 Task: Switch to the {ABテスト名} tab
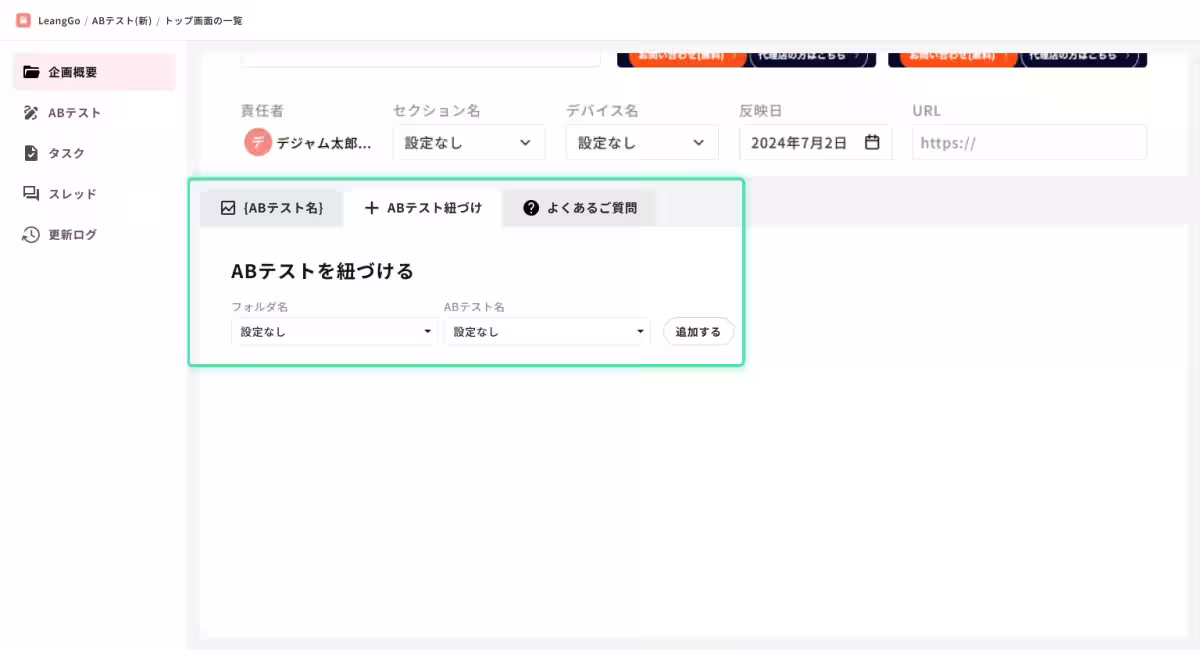tap(270, 208)
